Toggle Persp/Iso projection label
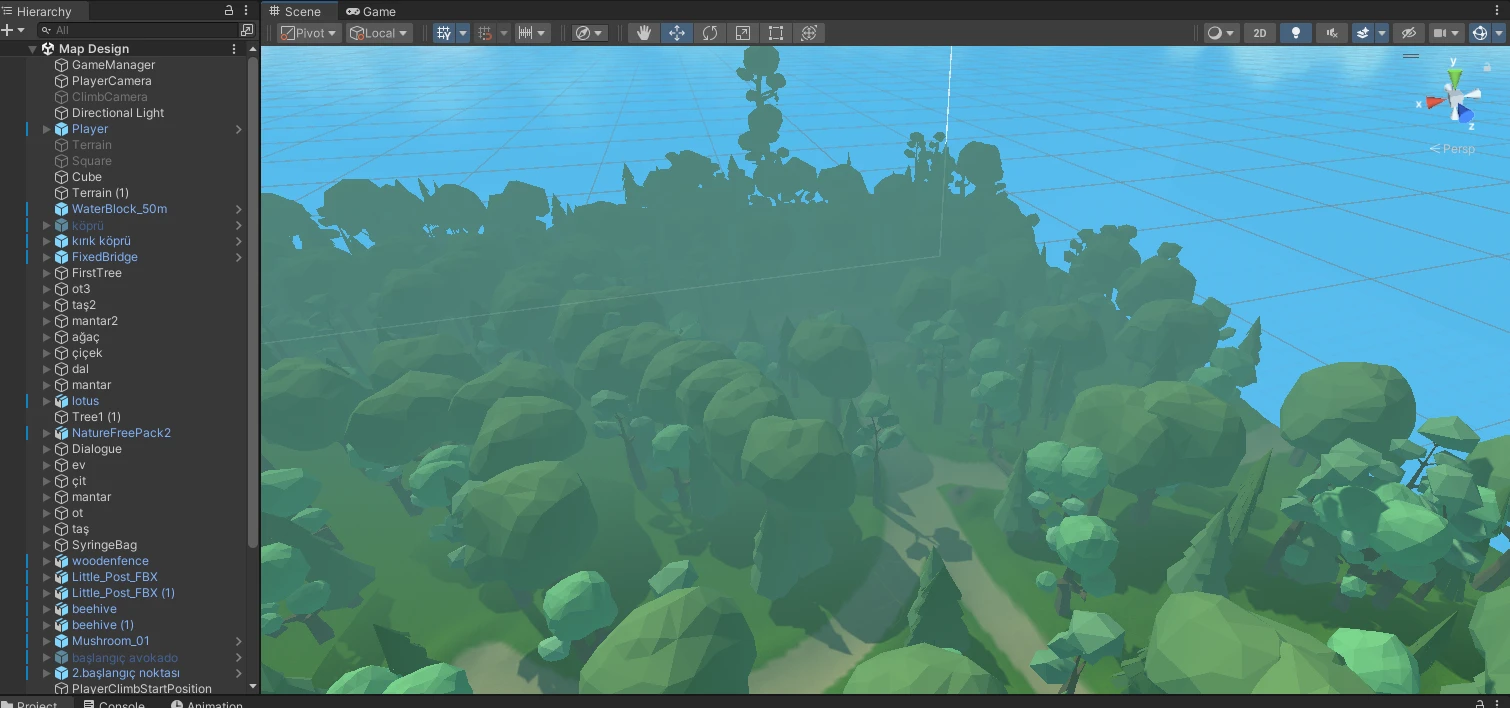Screen dimensions: 1510x708 1453,149
